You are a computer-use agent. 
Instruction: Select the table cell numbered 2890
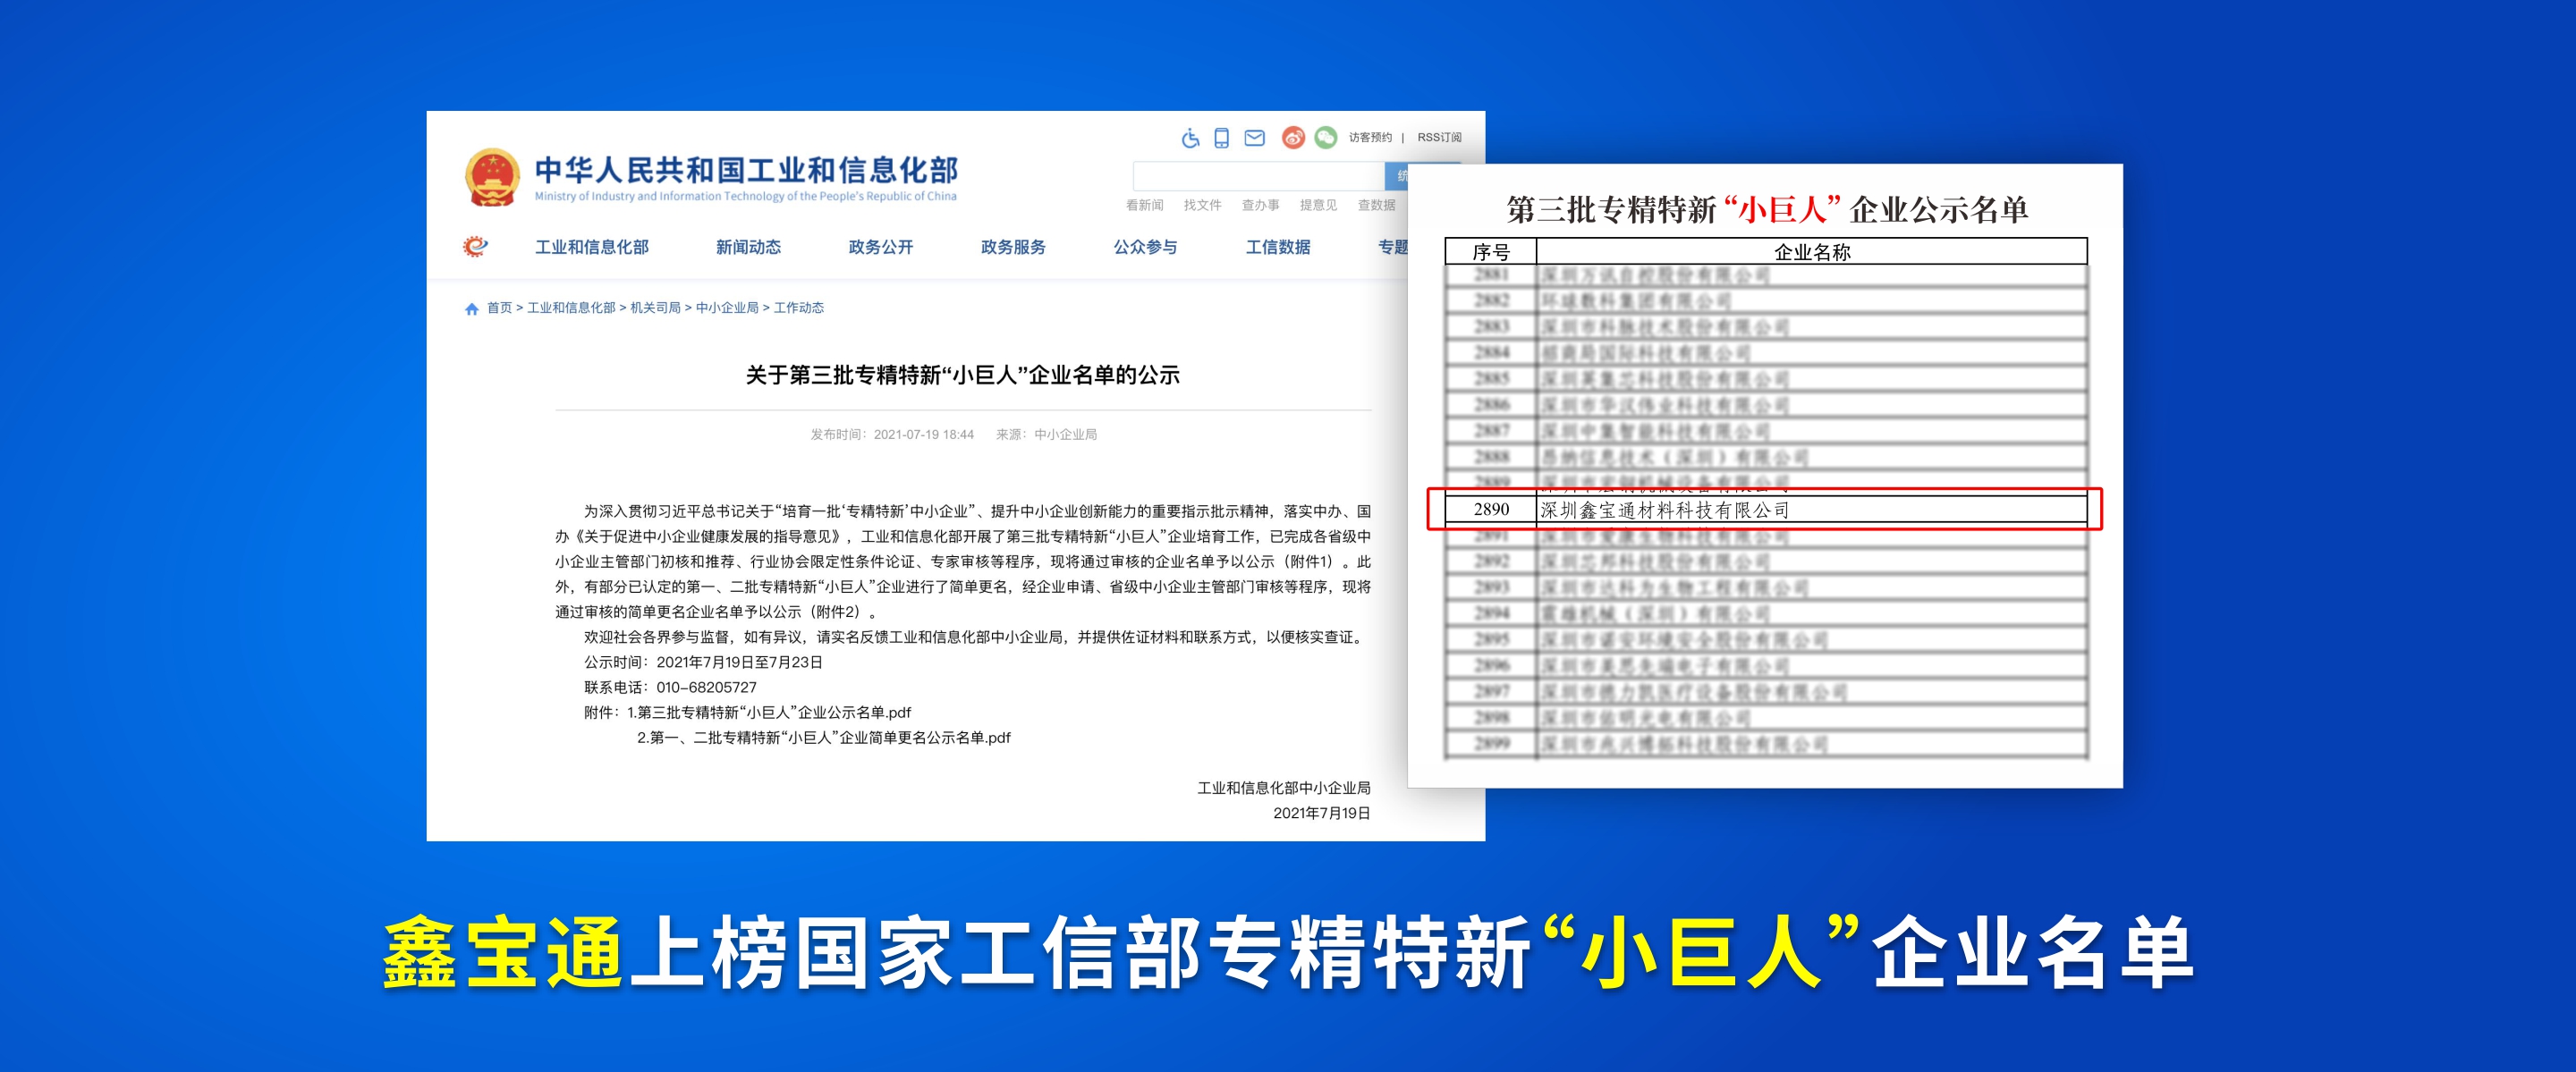click(x=1491, y=510)
